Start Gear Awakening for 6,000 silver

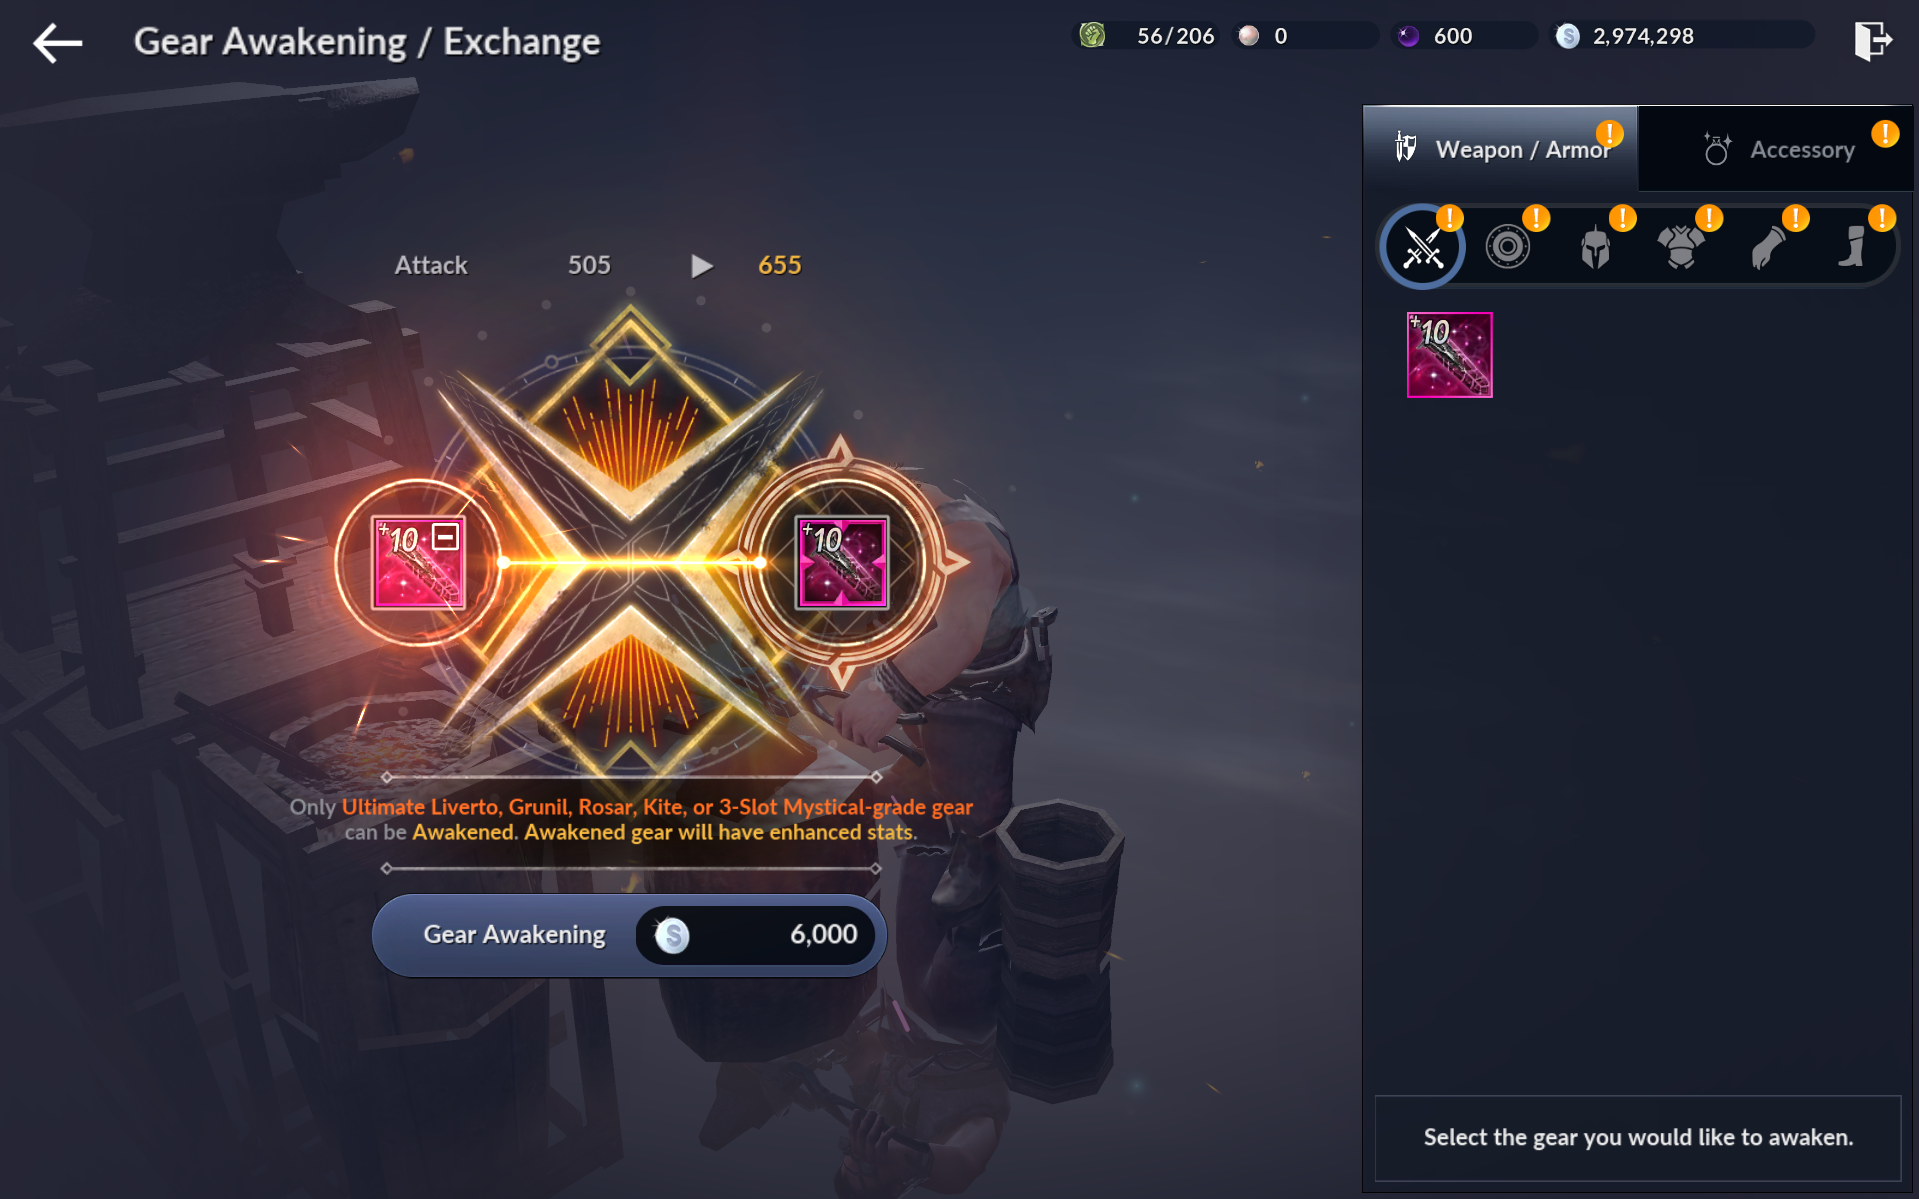(629, 935)
